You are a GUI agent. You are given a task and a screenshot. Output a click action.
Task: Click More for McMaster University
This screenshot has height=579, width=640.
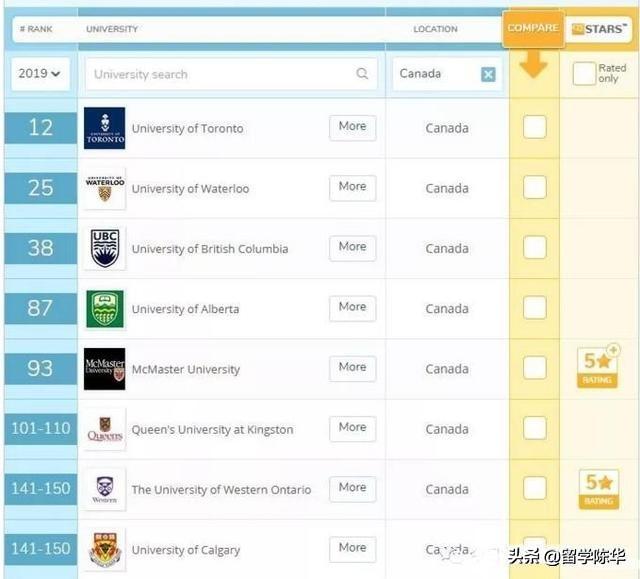[x=353, y=368]
